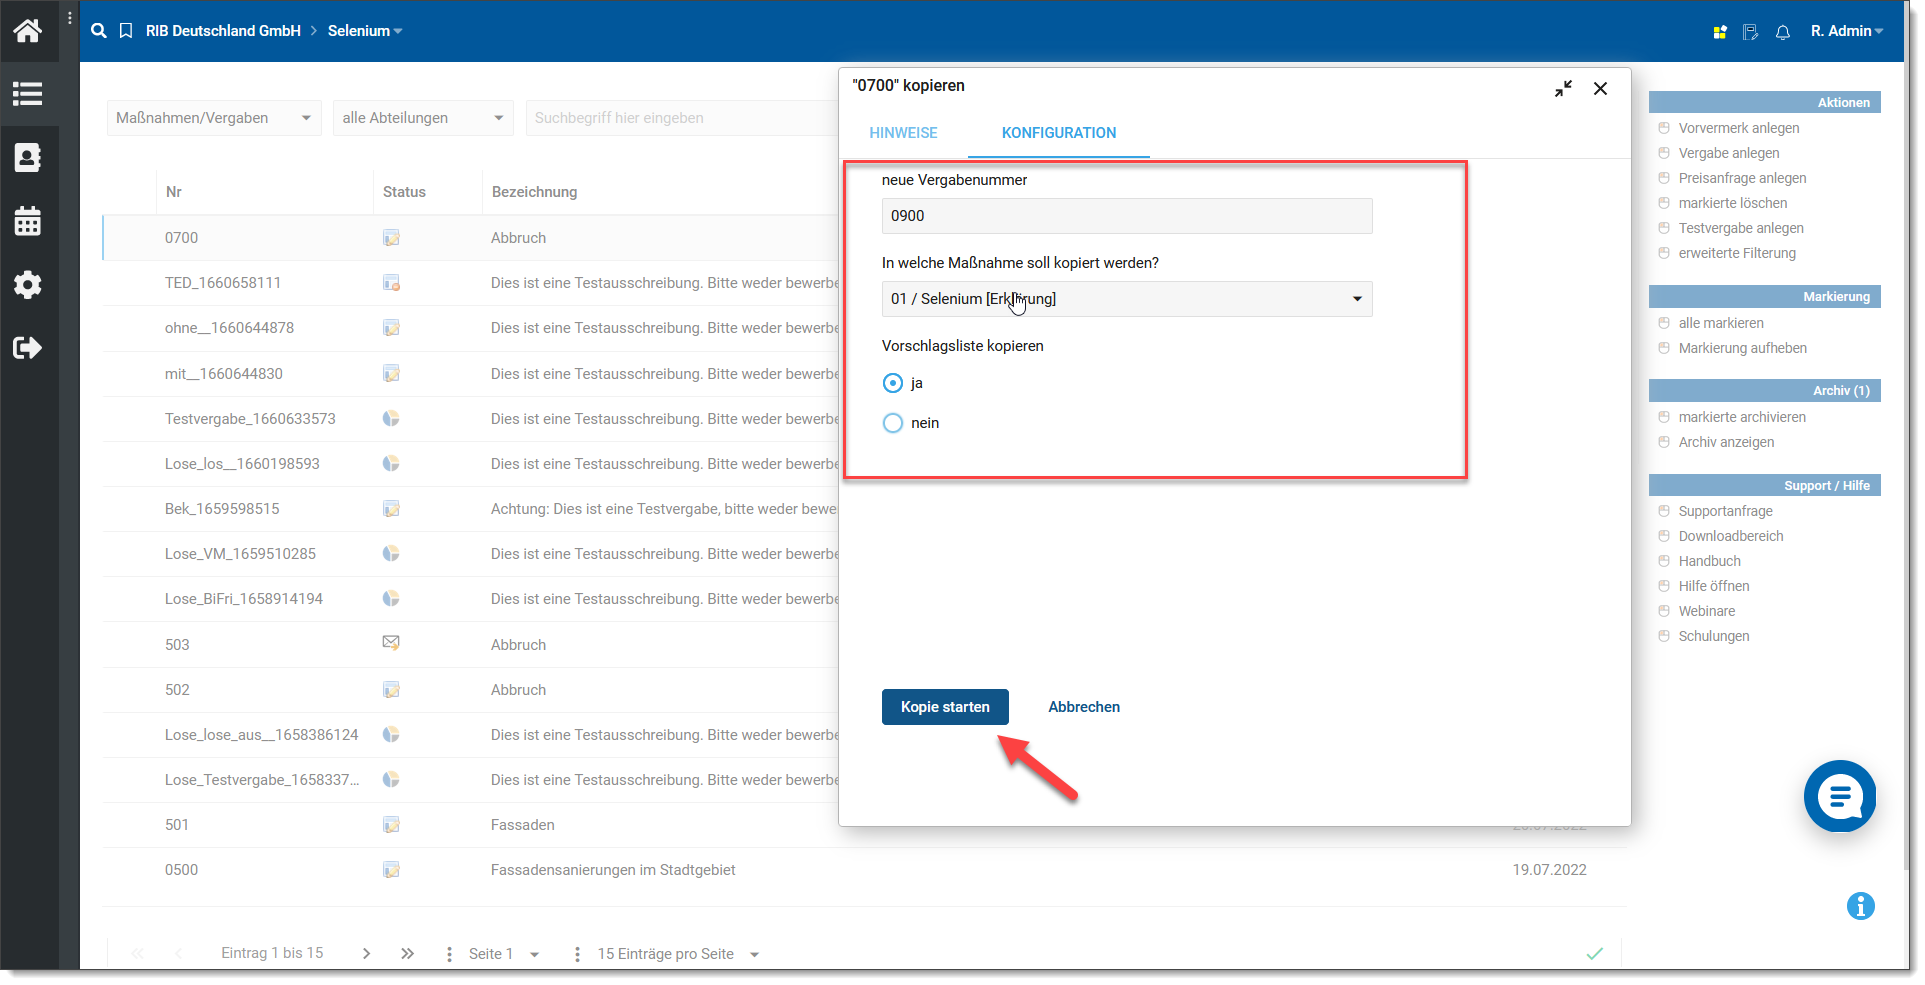This screenshot has width=1925, height=985.
Task: Click the search magnifier icon
Action: (x=99, y=31)
